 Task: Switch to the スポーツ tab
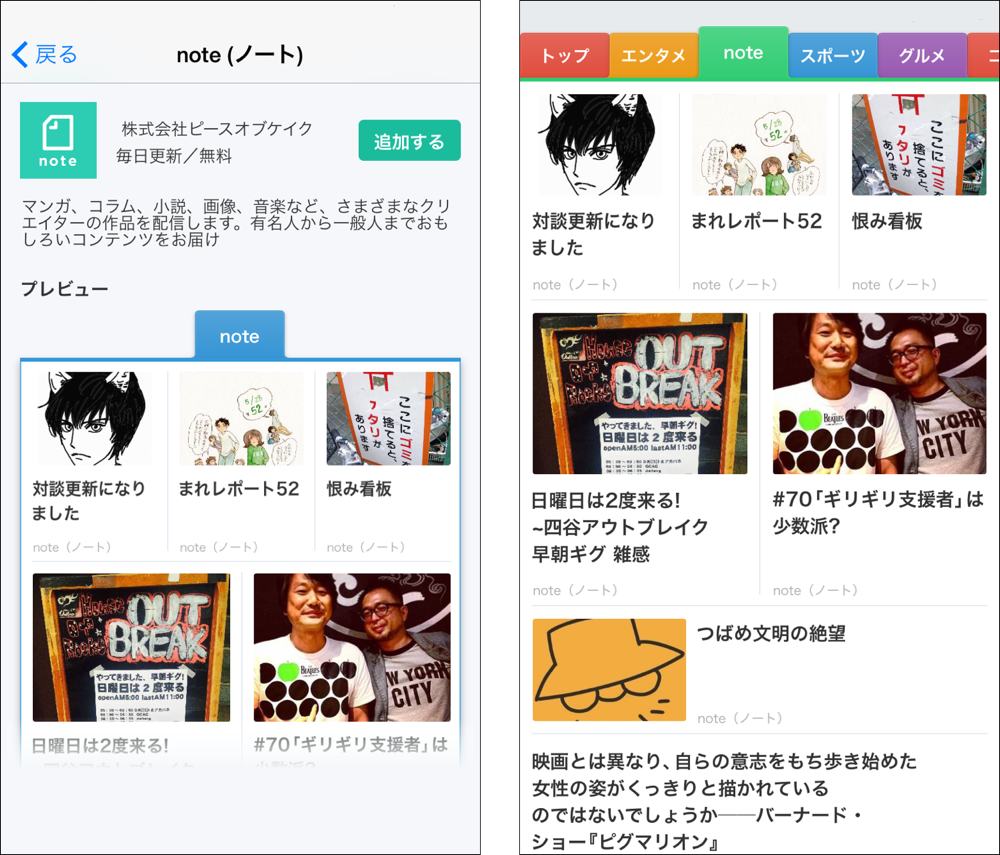coord(833,55)
